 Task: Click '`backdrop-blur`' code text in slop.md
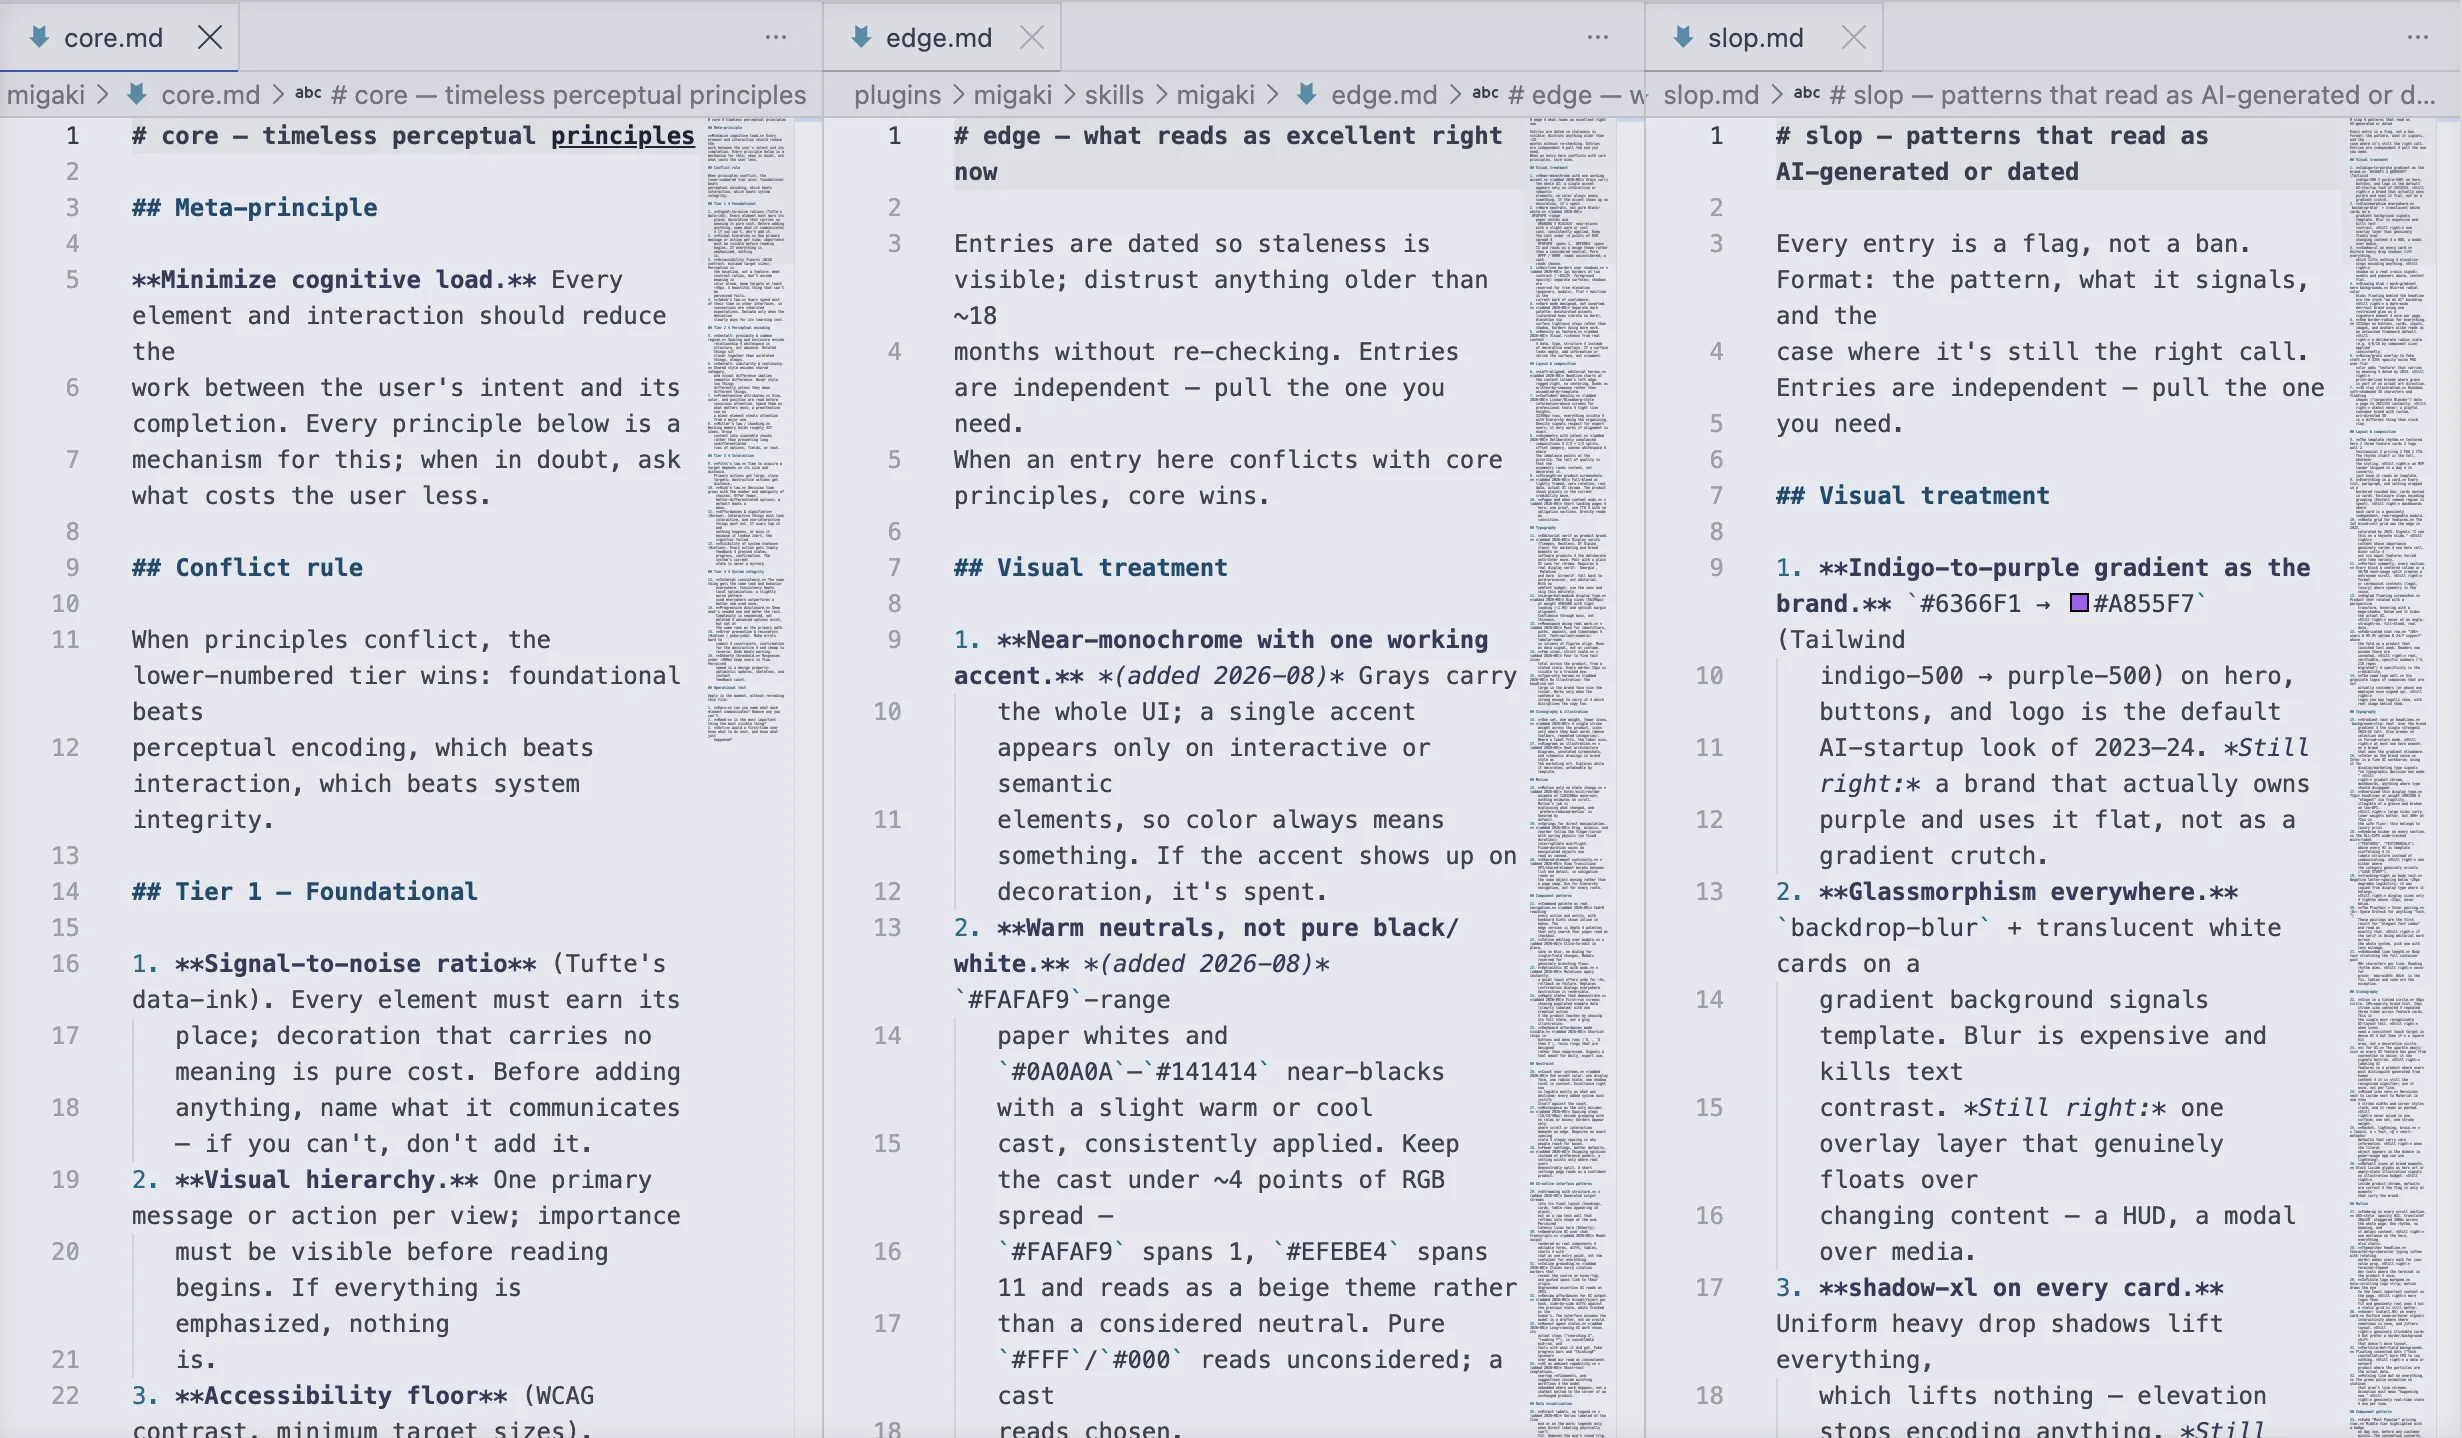coord(1884,927)
